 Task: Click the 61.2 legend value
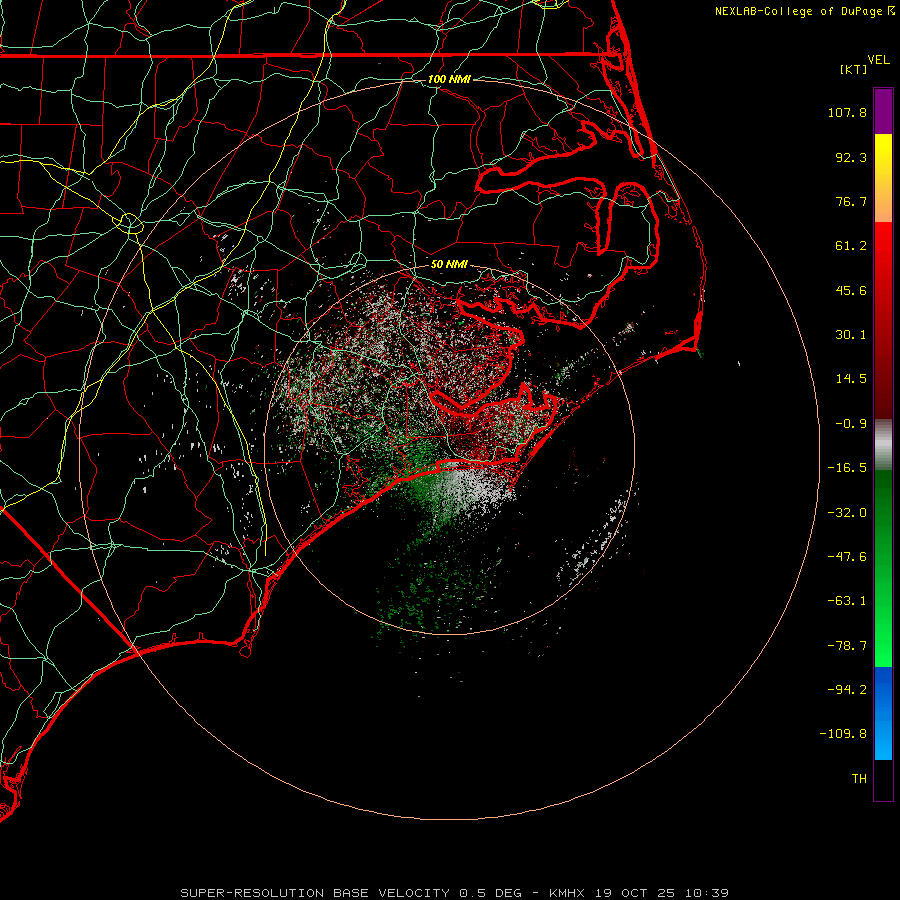pyautogui.click(x=851, y=246)
